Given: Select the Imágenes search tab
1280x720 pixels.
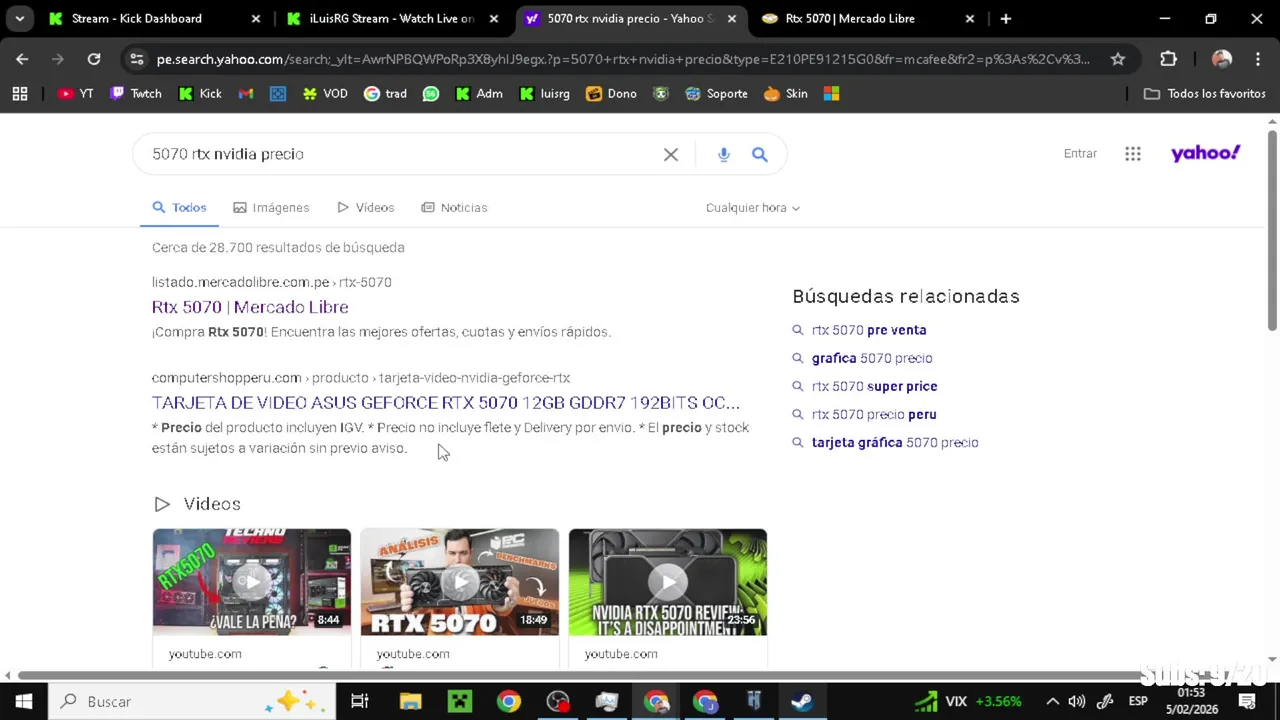Looking at the screenshot, I should (x=271, y=207).
